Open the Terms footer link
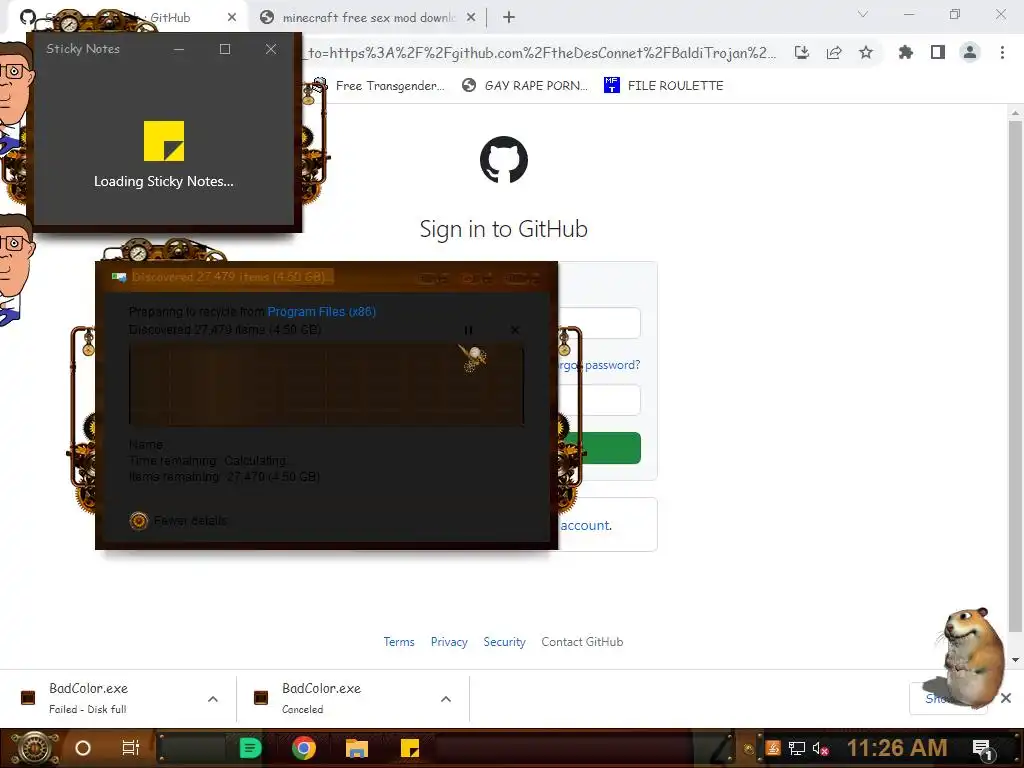Image resolution: width=1024 pixels, height=768 pixels. 399,642
